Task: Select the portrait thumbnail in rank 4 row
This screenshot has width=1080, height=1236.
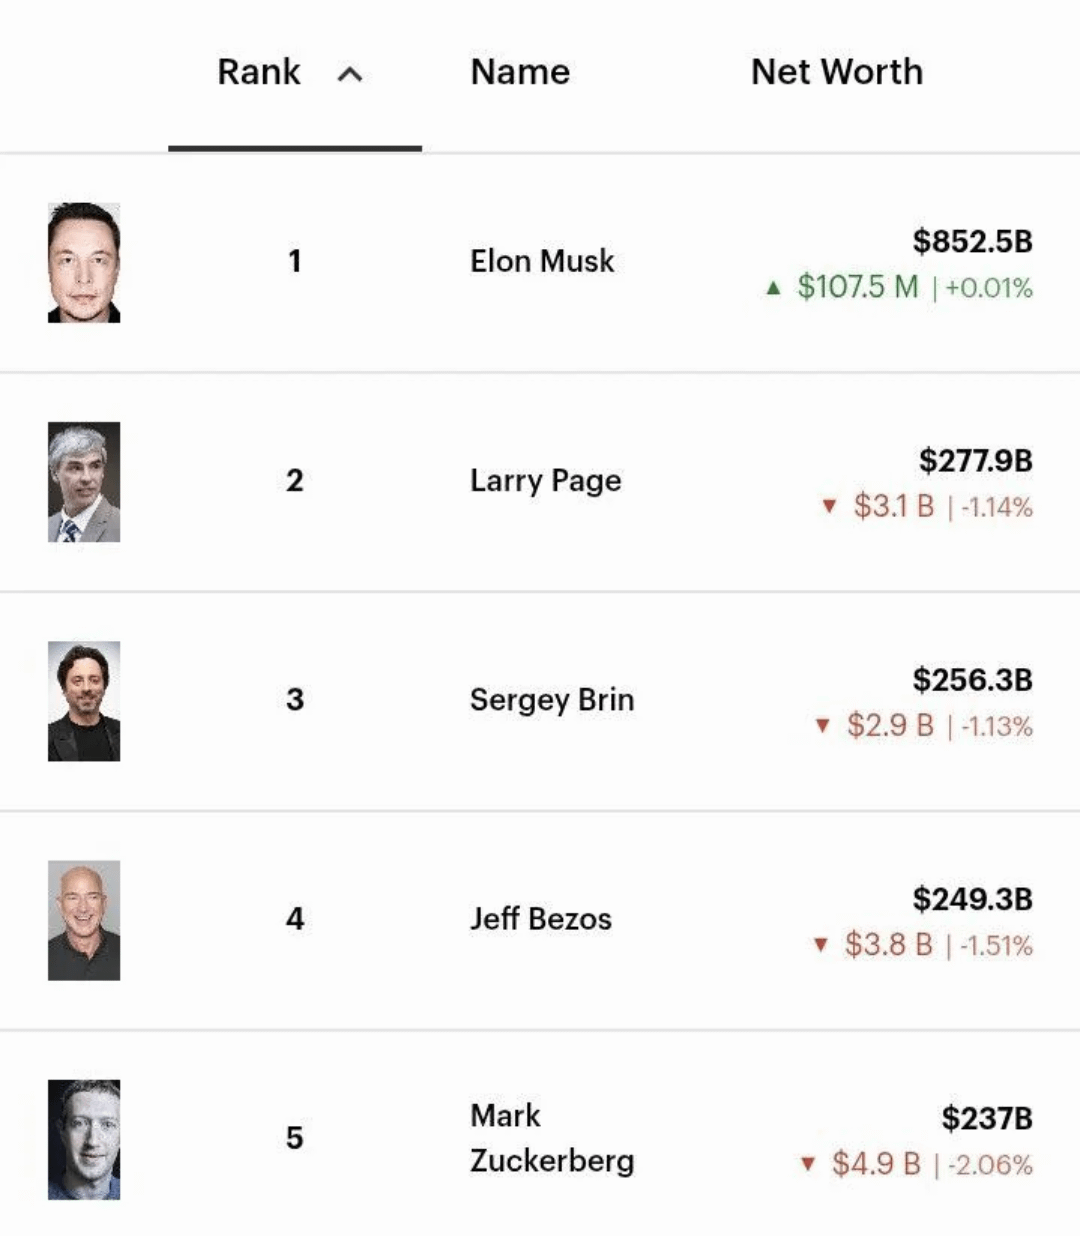Action: (84, 920)
